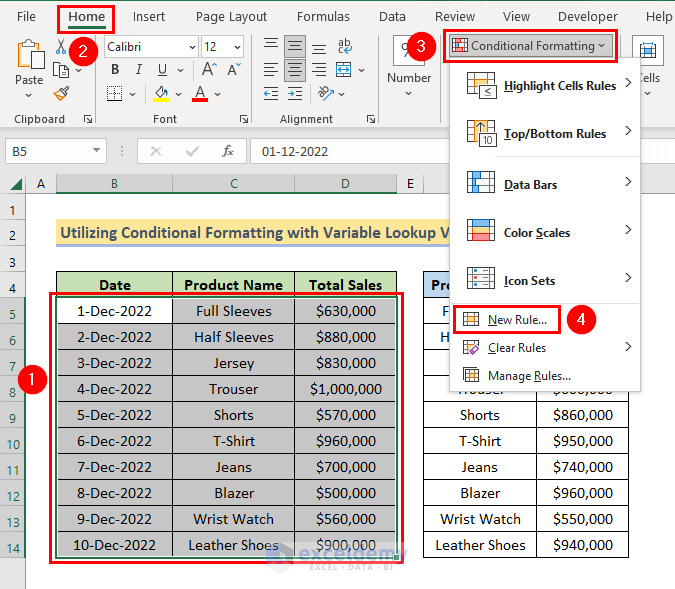This screenshot has height=589, width=675.
Task: Click Increase Indent icon
Action: [x=295, y=93]
